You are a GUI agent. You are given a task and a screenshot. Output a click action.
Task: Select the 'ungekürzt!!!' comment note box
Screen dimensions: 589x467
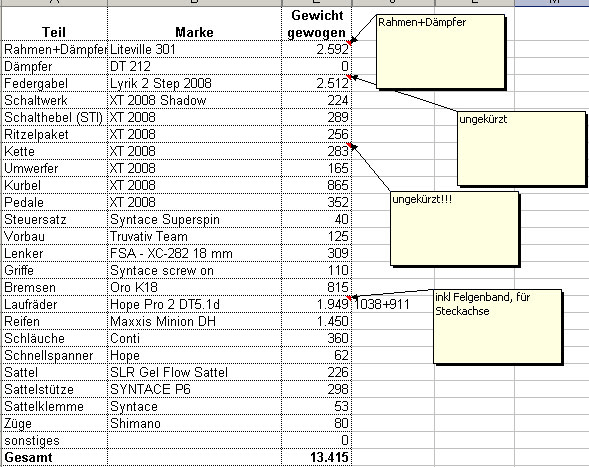coord(455,228)
